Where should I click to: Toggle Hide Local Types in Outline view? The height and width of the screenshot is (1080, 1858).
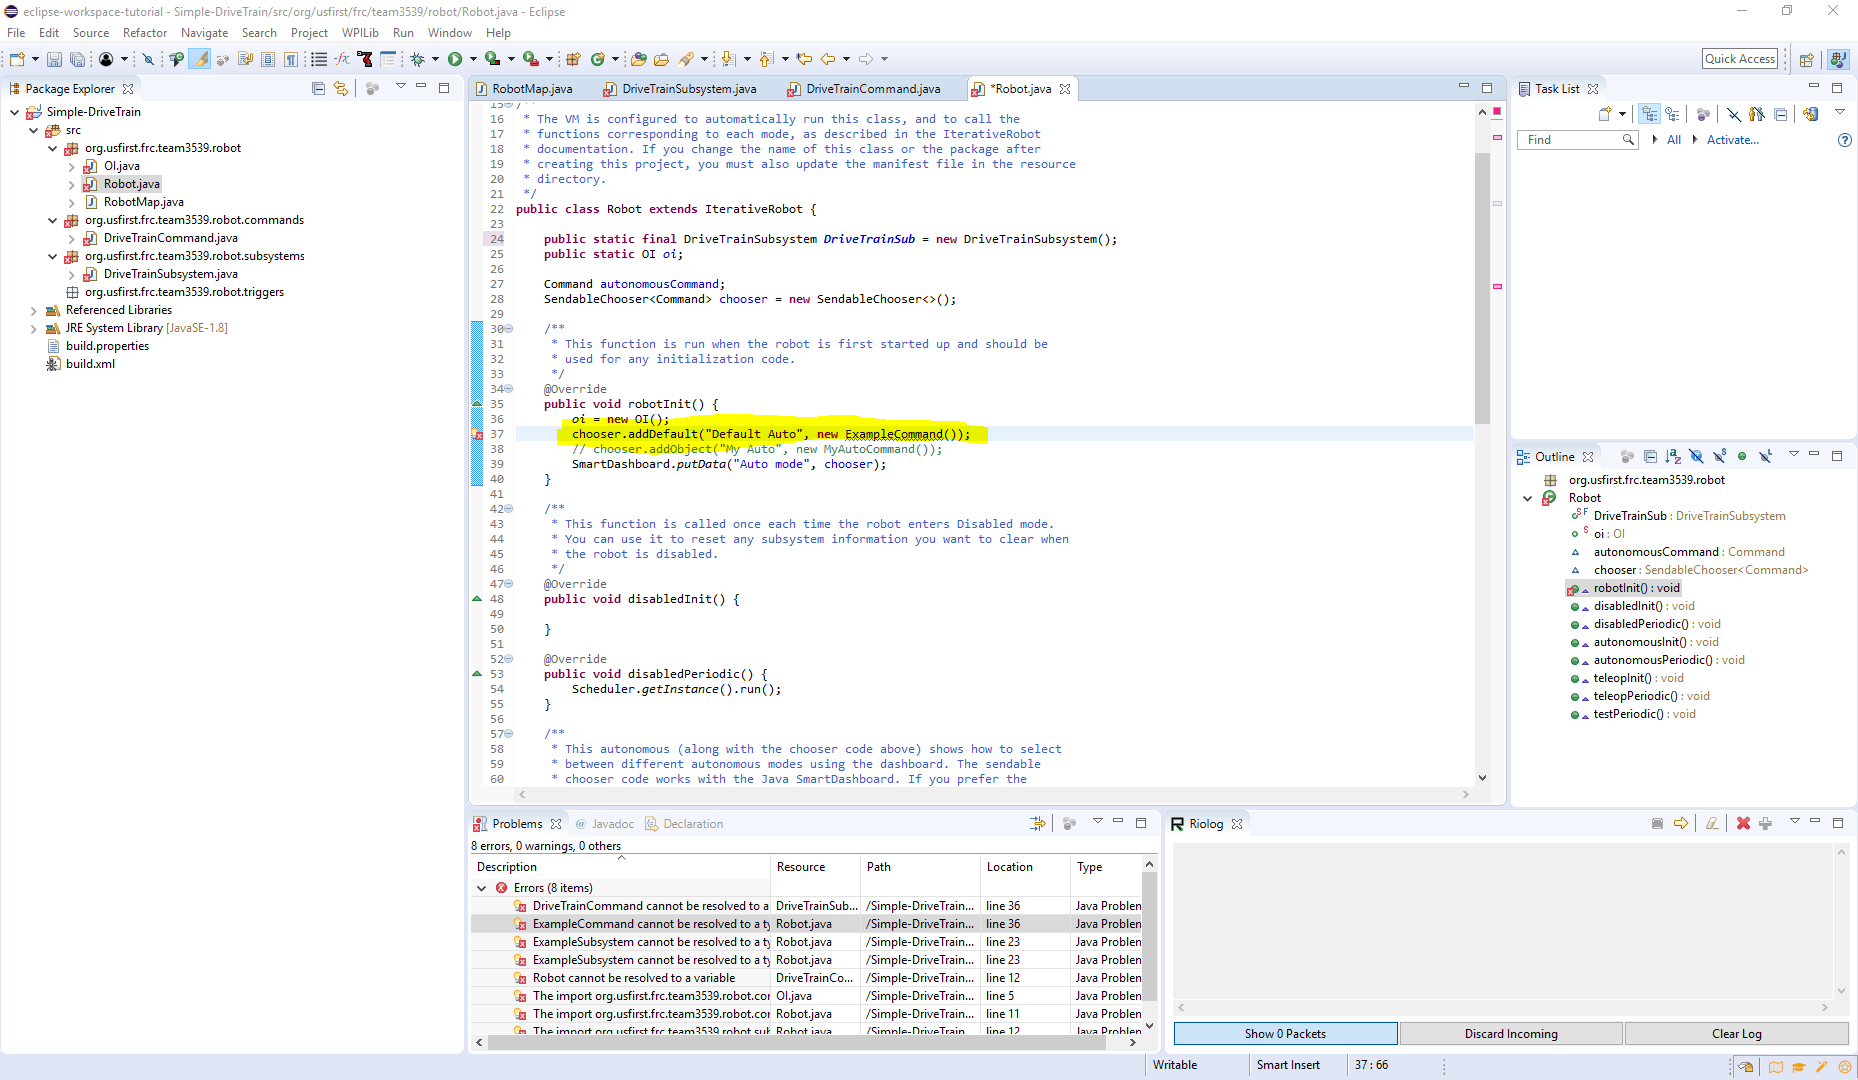(x=1766, y=455)
